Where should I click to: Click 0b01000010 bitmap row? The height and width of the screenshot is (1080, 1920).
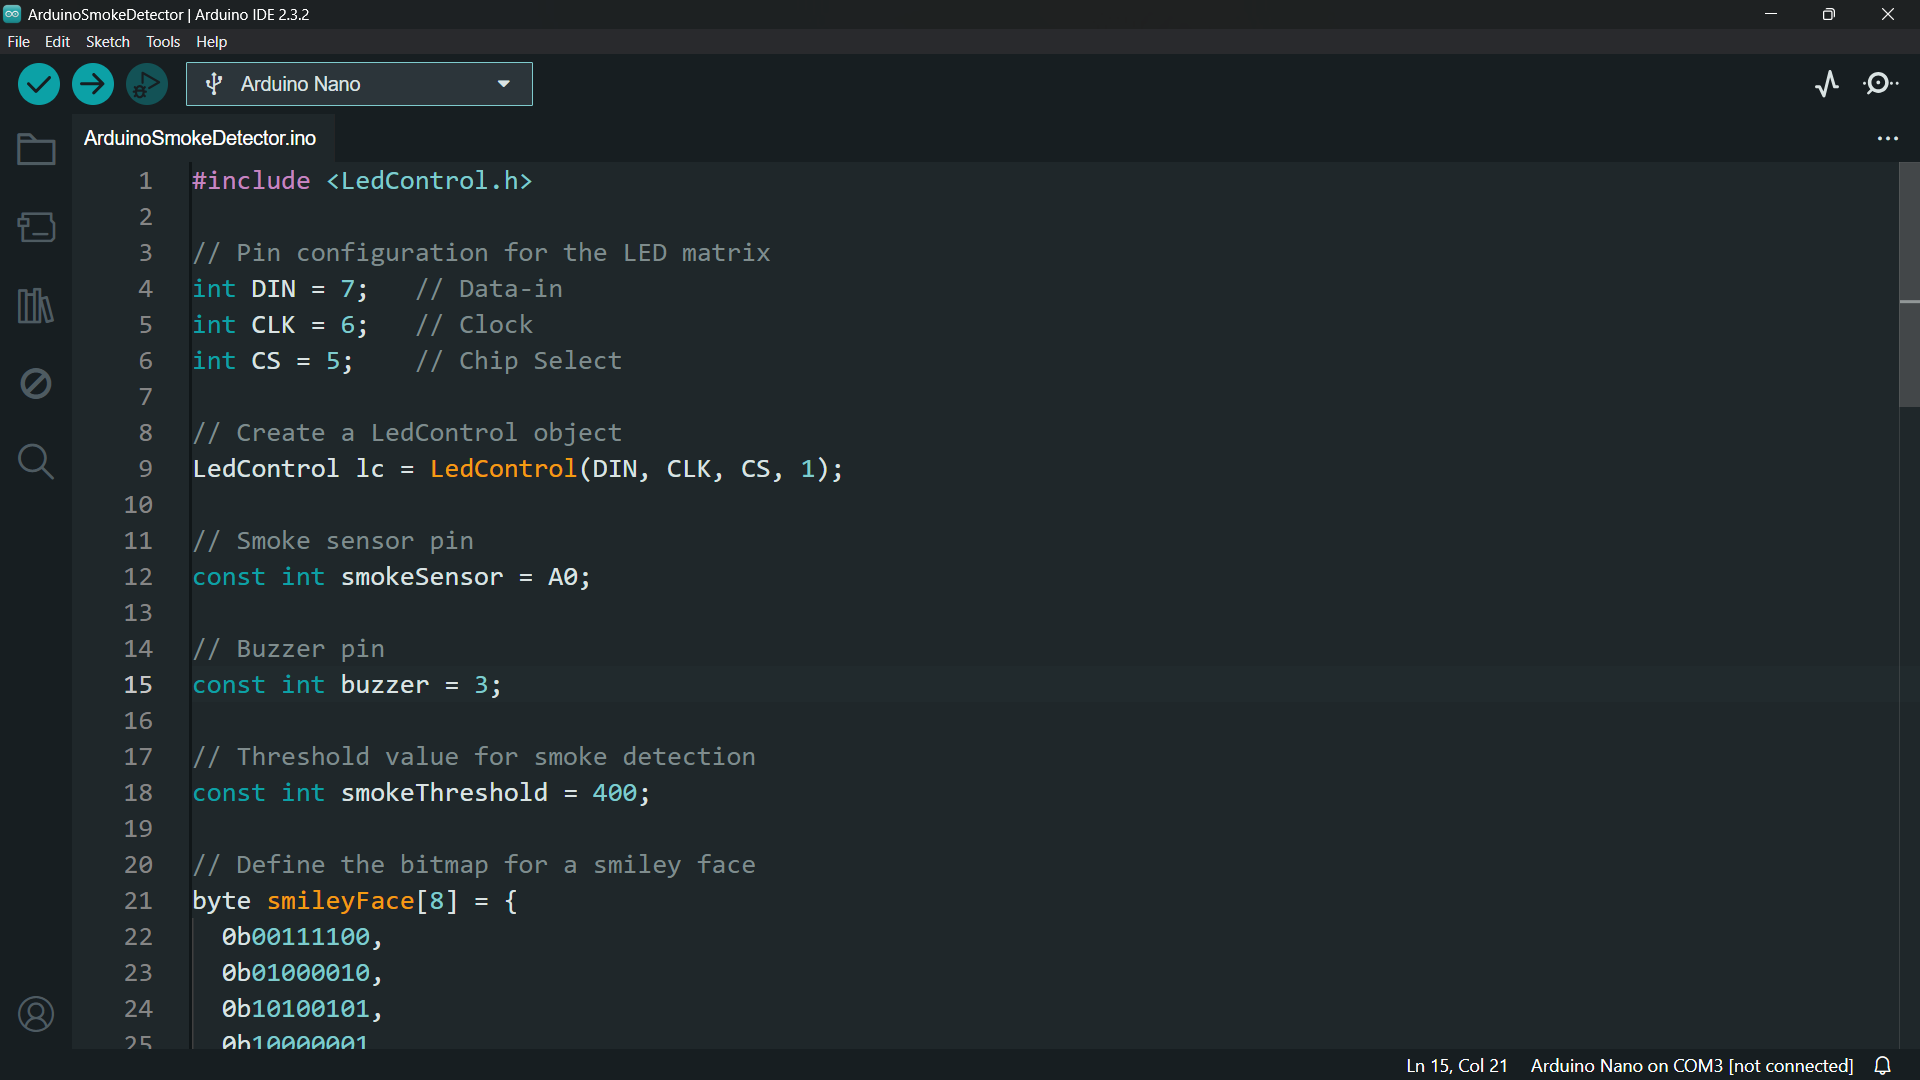coord(296,973)
